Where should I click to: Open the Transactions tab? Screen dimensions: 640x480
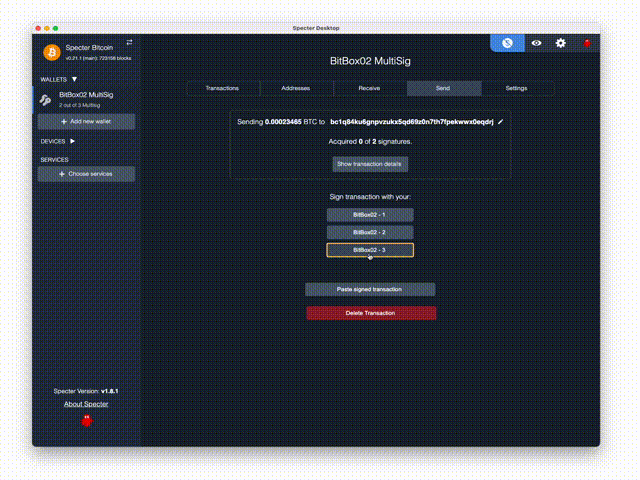222,88
